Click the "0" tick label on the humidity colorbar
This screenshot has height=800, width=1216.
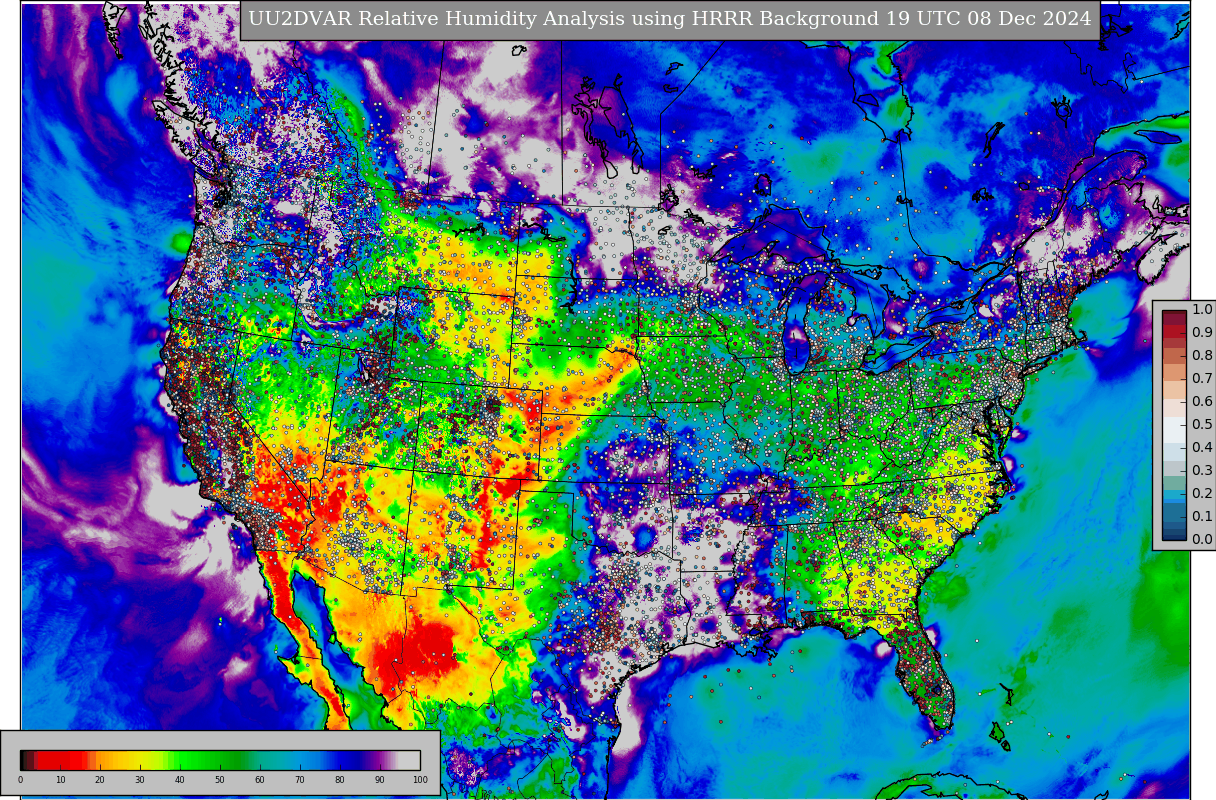point(20,780)
